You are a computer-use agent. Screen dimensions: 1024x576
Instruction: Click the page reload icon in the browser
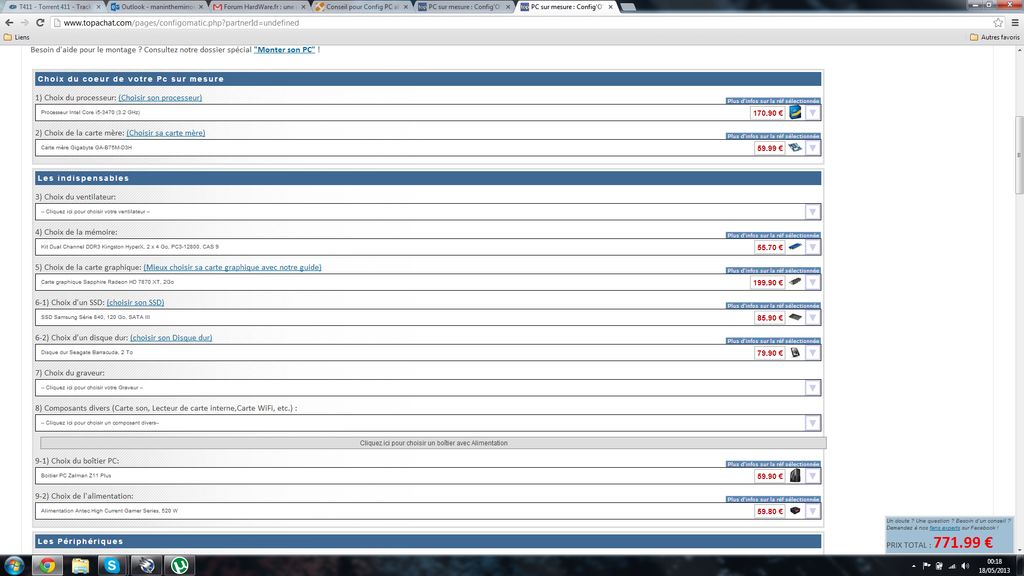coord(42,22)
